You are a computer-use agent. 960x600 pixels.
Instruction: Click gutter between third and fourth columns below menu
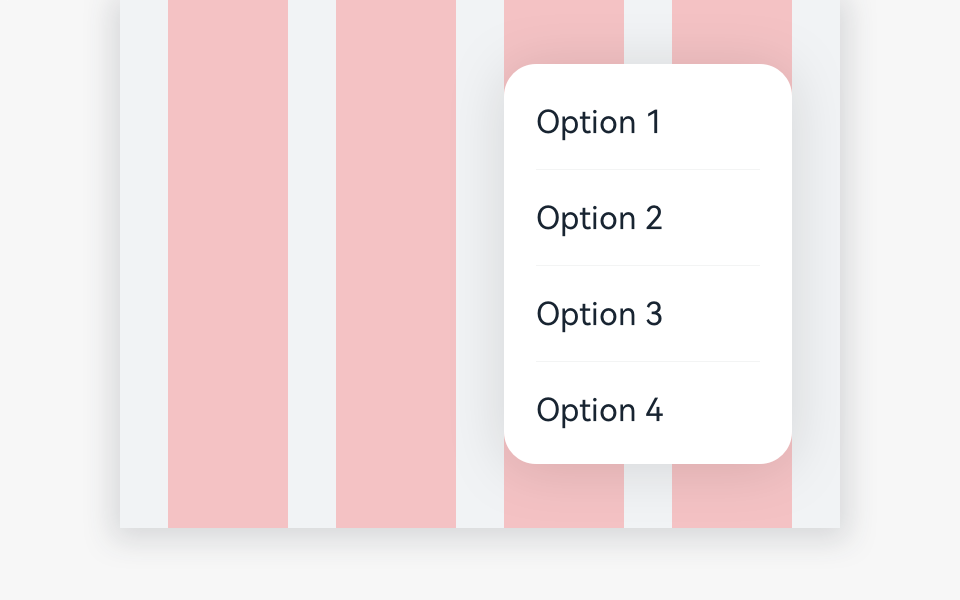(x=648, y=497)
